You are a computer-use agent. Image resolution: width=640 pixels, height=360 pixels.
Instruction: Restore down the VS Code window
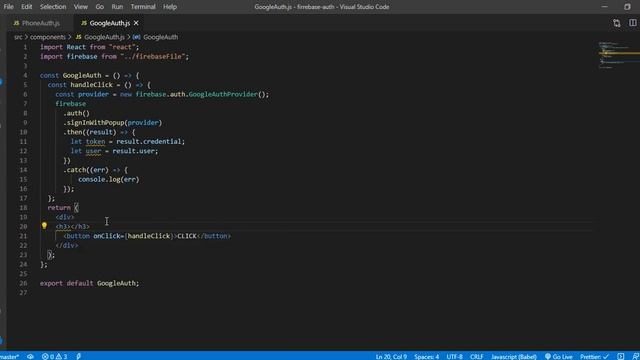tap(627, 7)
